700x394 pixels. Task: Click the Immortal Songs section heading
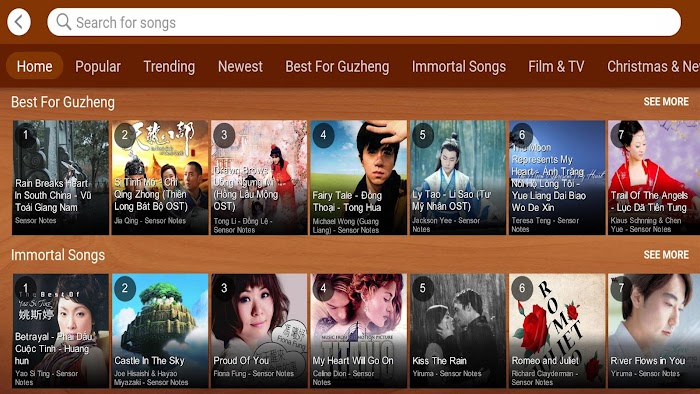click(58, 255)
